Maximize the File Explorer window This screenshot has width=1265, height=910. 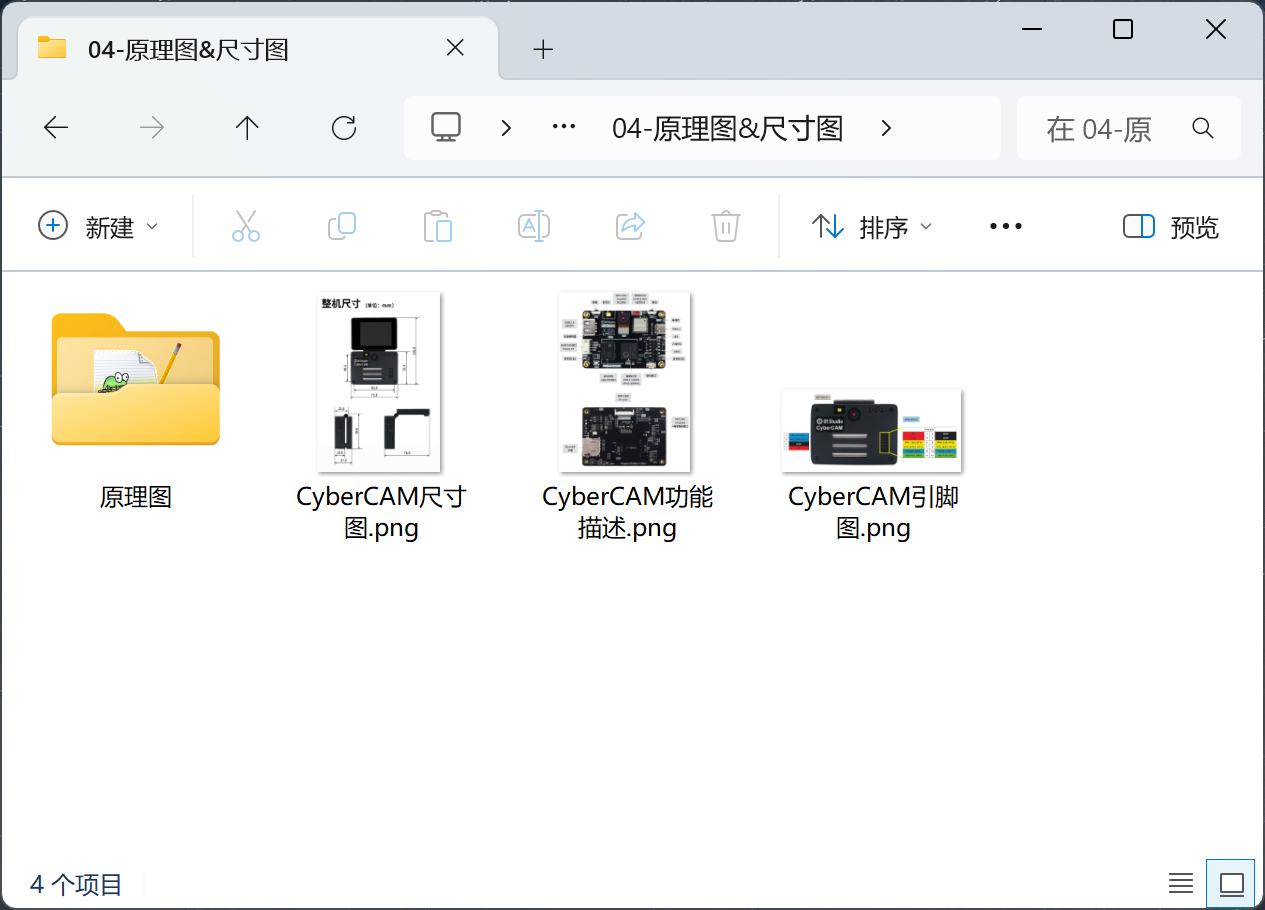click(x=1123, y=30)
